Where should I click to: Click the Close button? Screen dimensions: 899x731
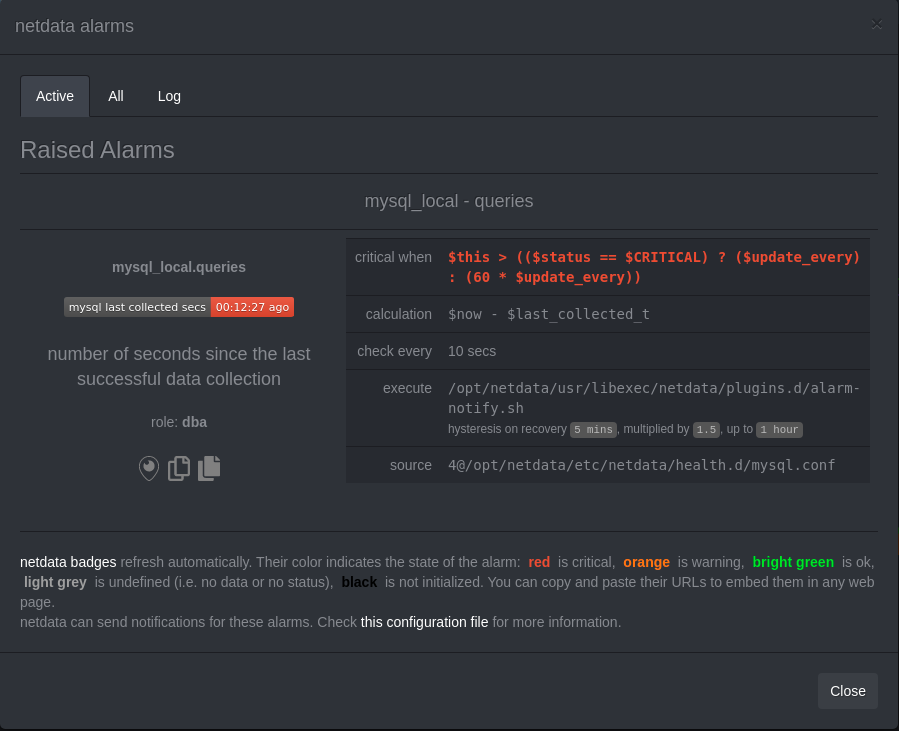847,691
